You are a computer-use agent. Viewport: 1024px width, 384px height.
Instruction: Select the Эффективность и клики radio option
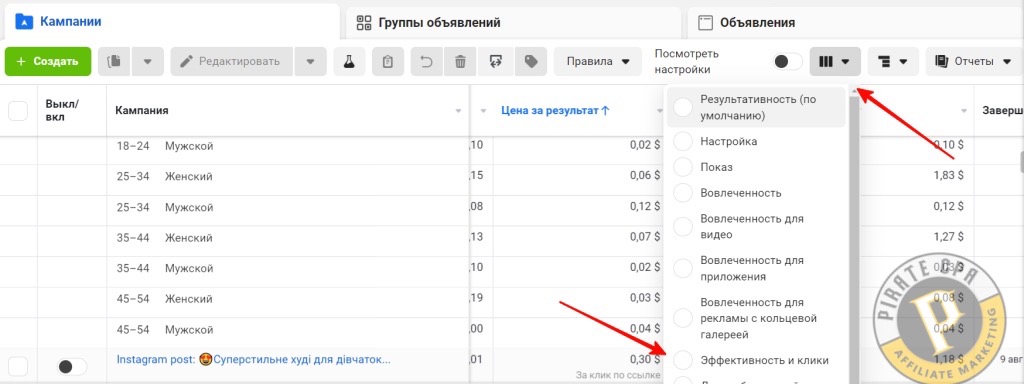pos(682,360)
